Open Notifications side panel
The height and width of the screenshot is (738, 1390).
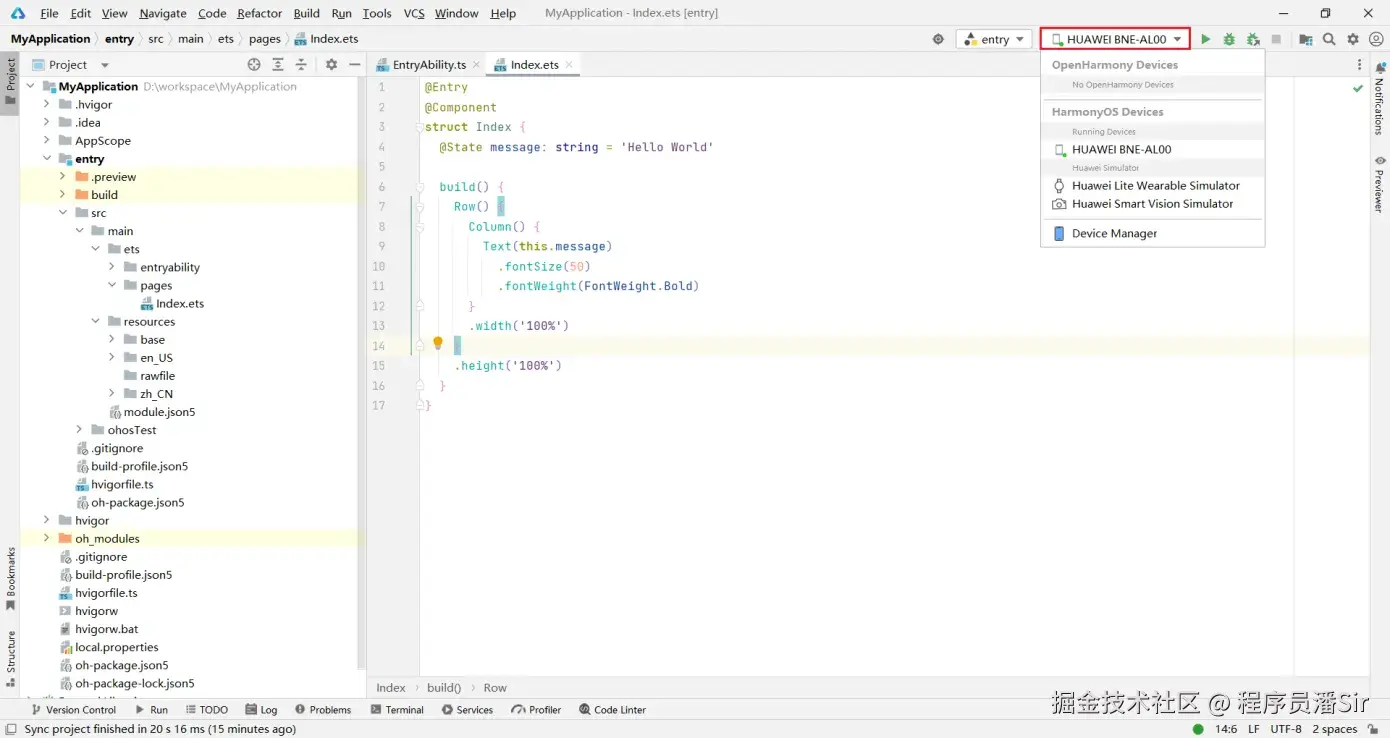click(x=1380, y=99)
